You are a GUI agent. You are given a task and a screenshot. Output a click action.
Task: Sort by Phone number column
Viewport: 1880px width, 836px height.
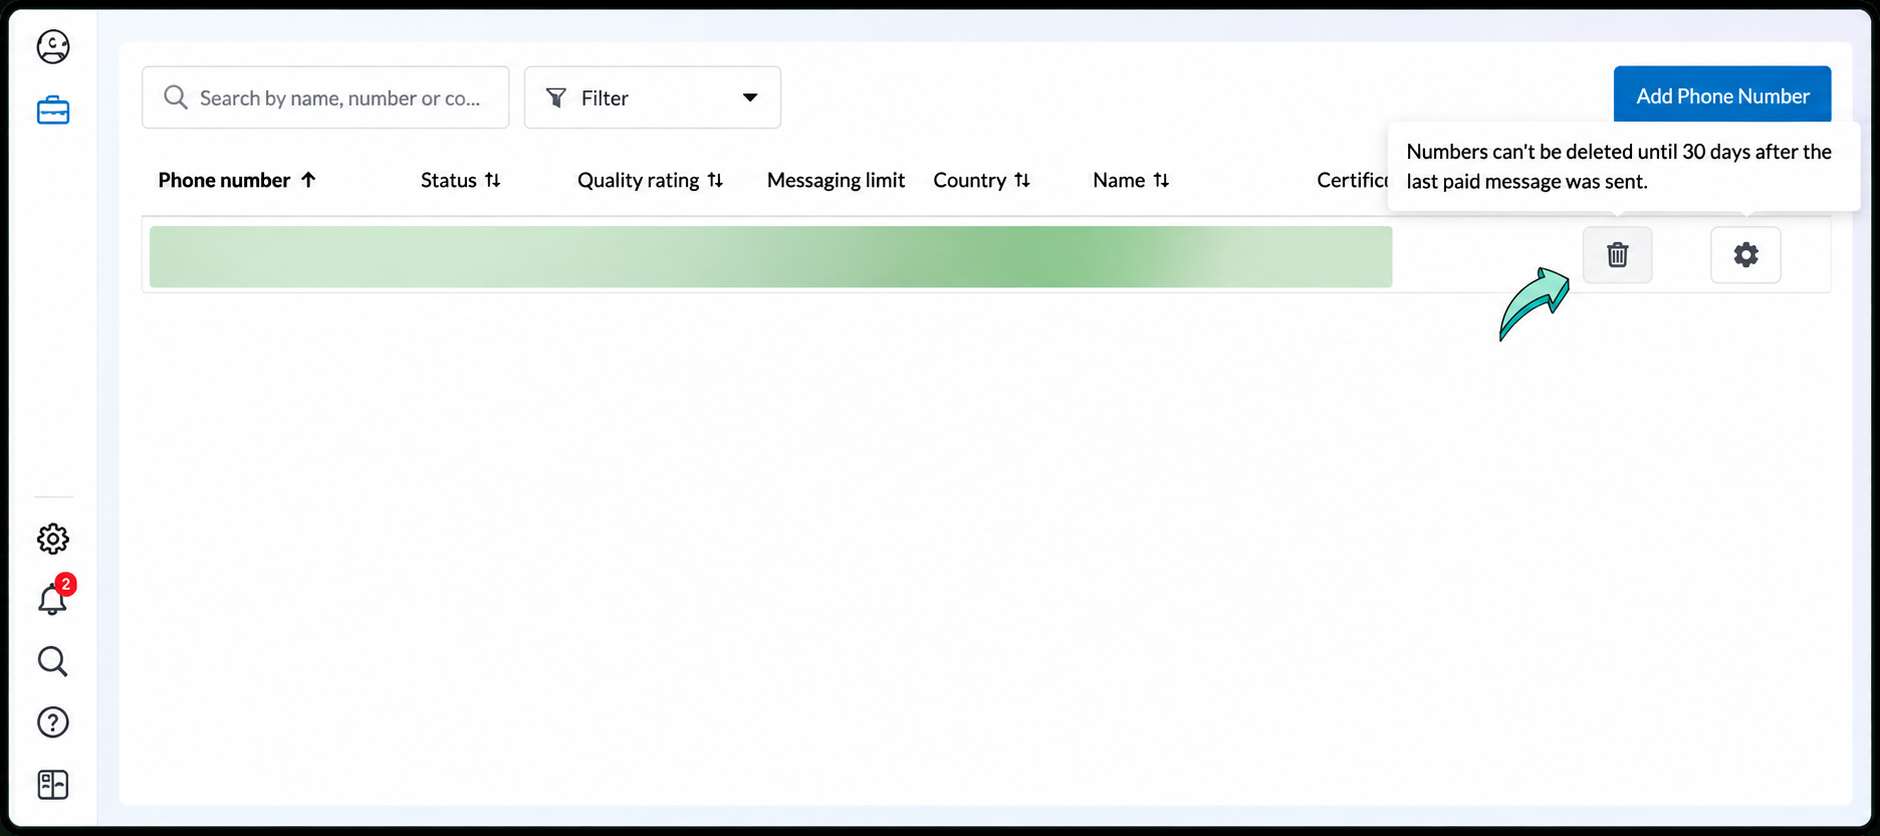tap(237, 180)
